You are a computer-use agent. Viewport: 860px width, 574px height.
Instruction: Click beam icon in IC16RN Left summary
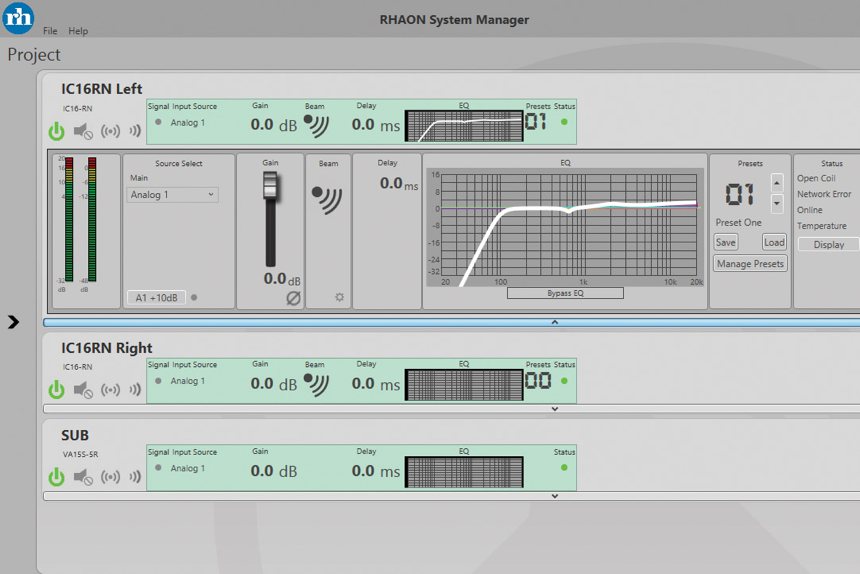(316, 126)
